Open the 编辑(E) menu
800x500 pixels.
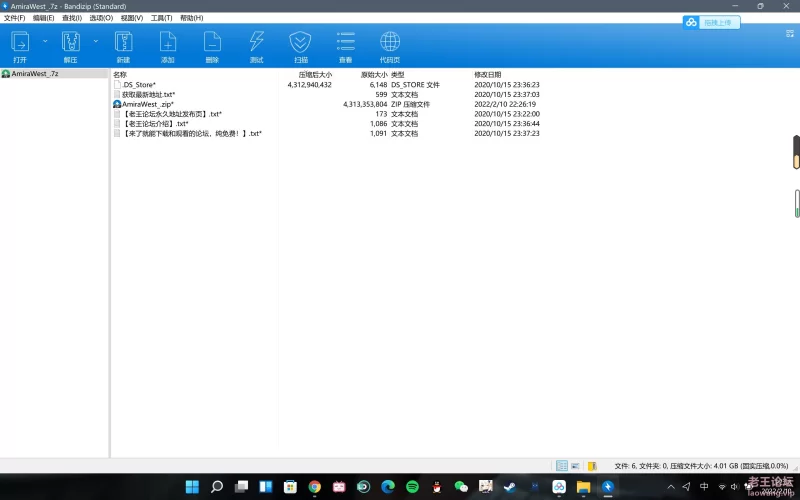(43, 18)
